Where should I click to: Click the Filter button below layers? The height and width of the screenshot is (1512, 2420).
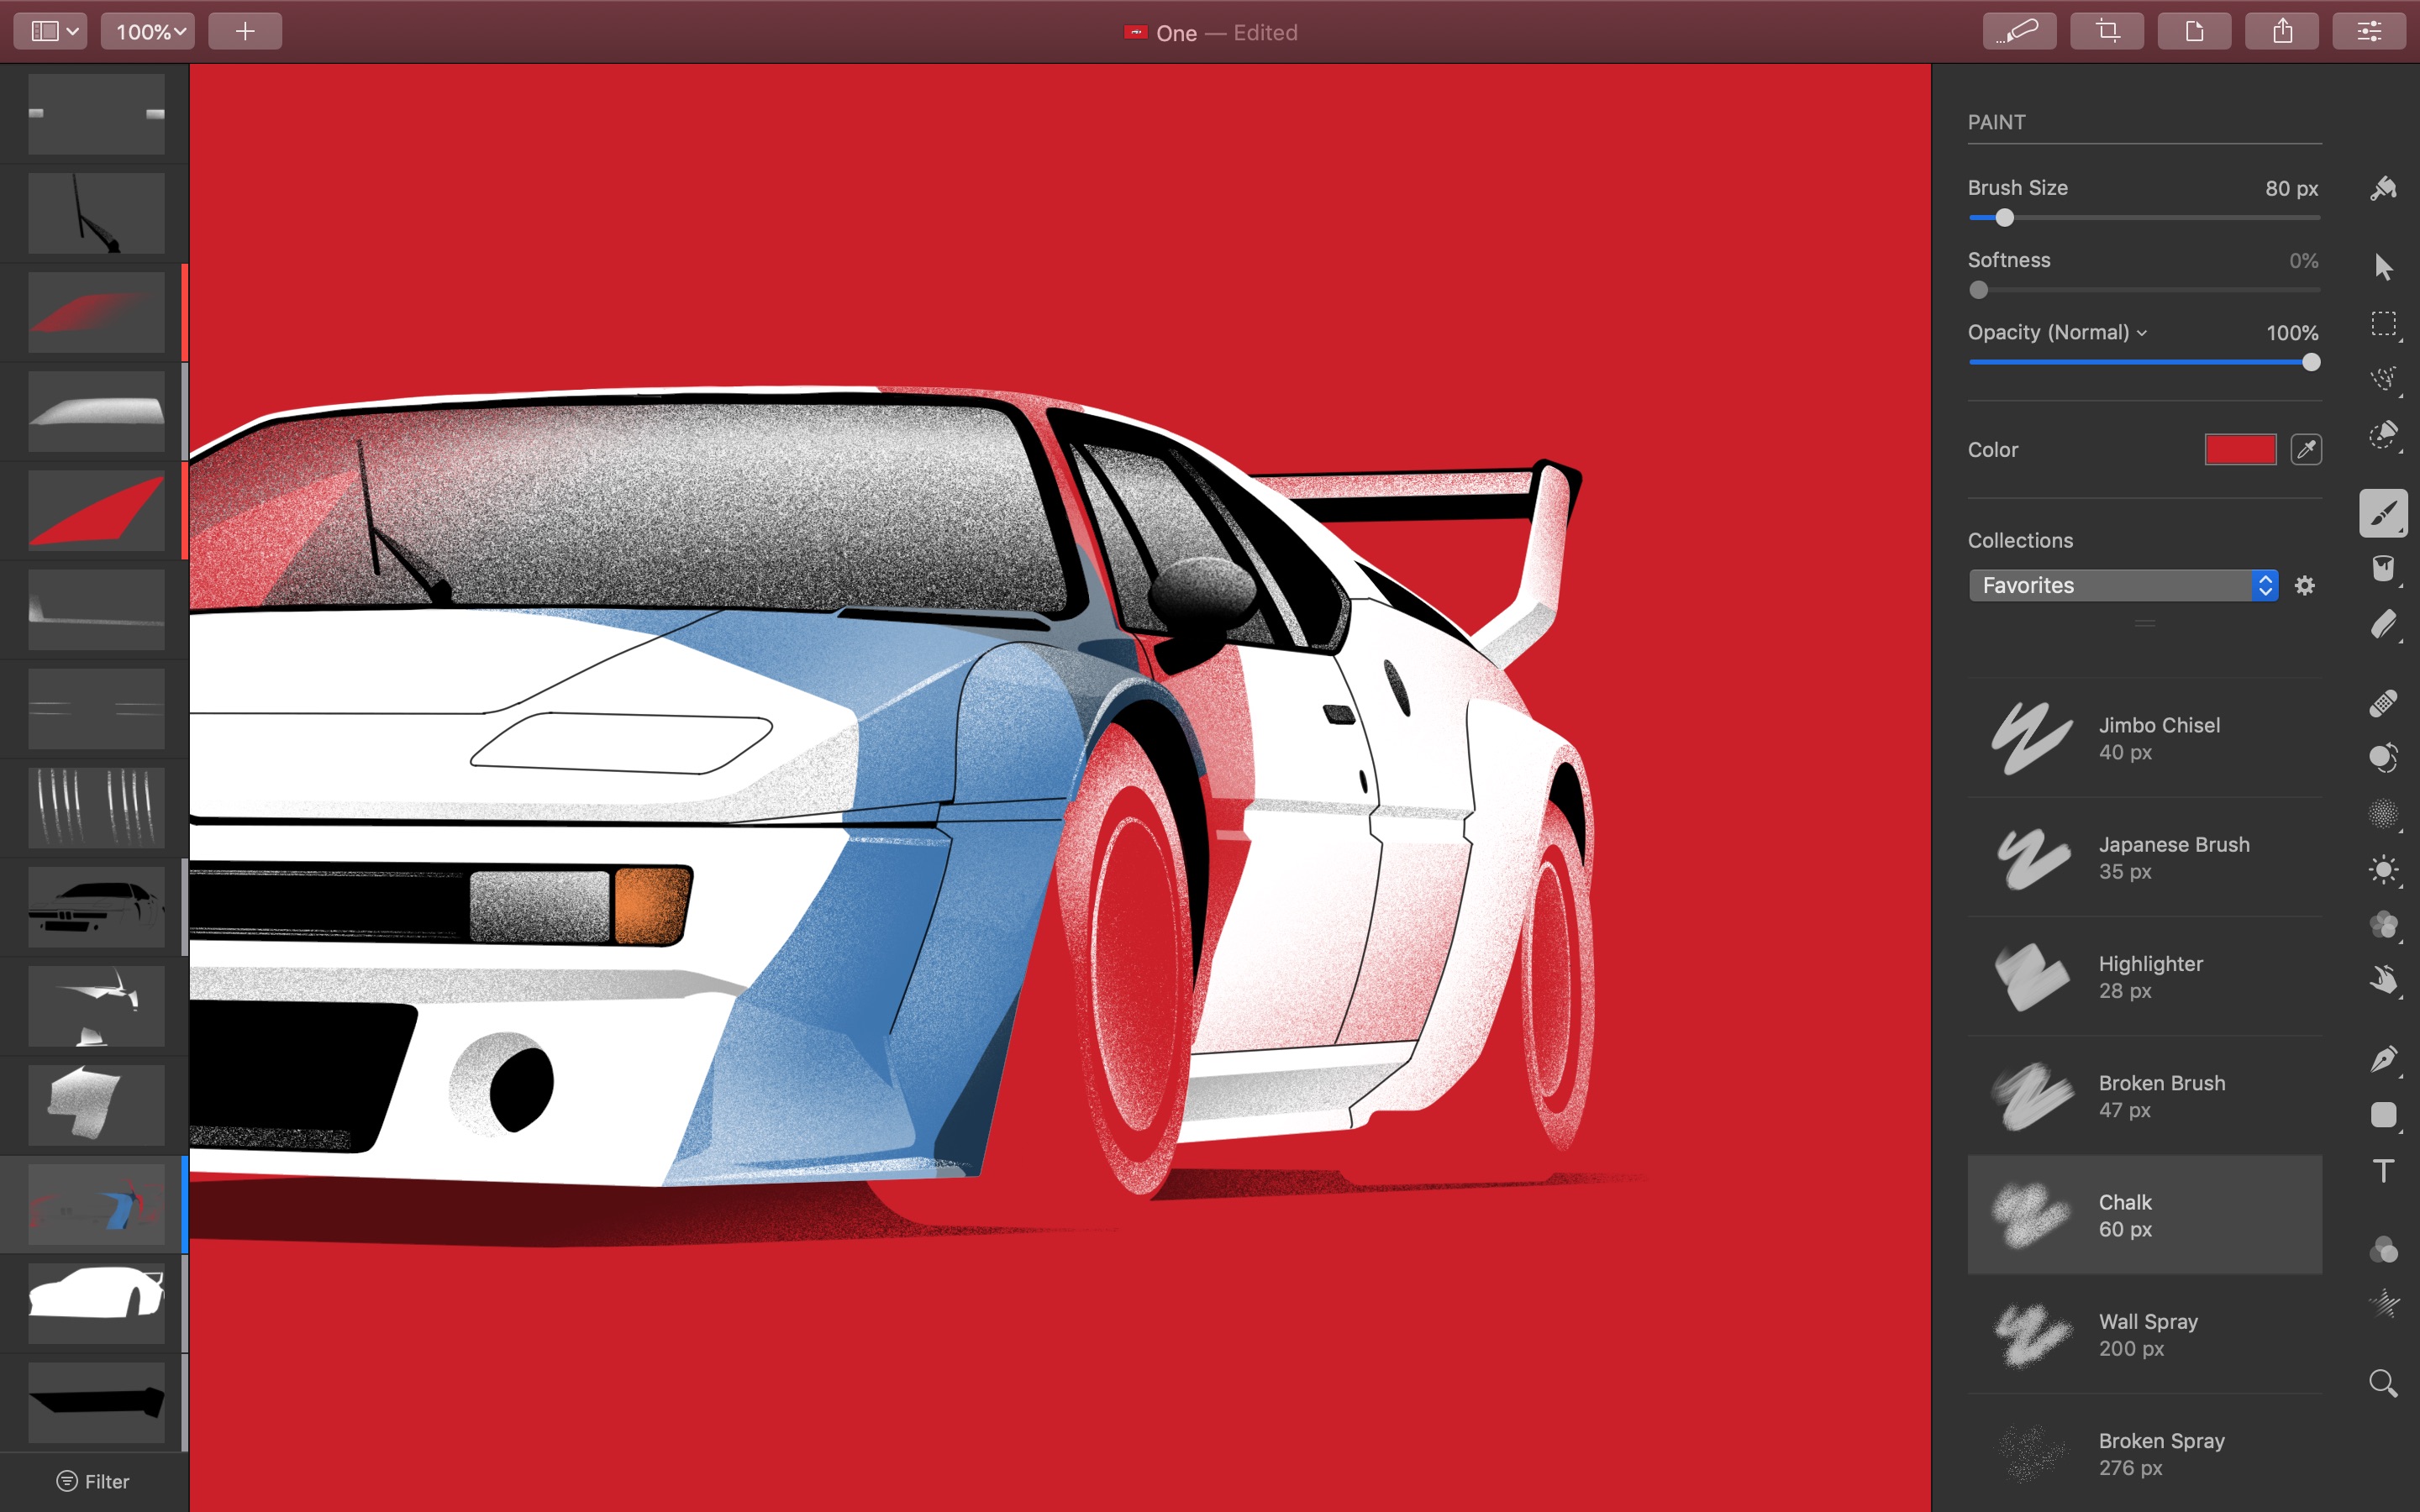(93, 1481)
